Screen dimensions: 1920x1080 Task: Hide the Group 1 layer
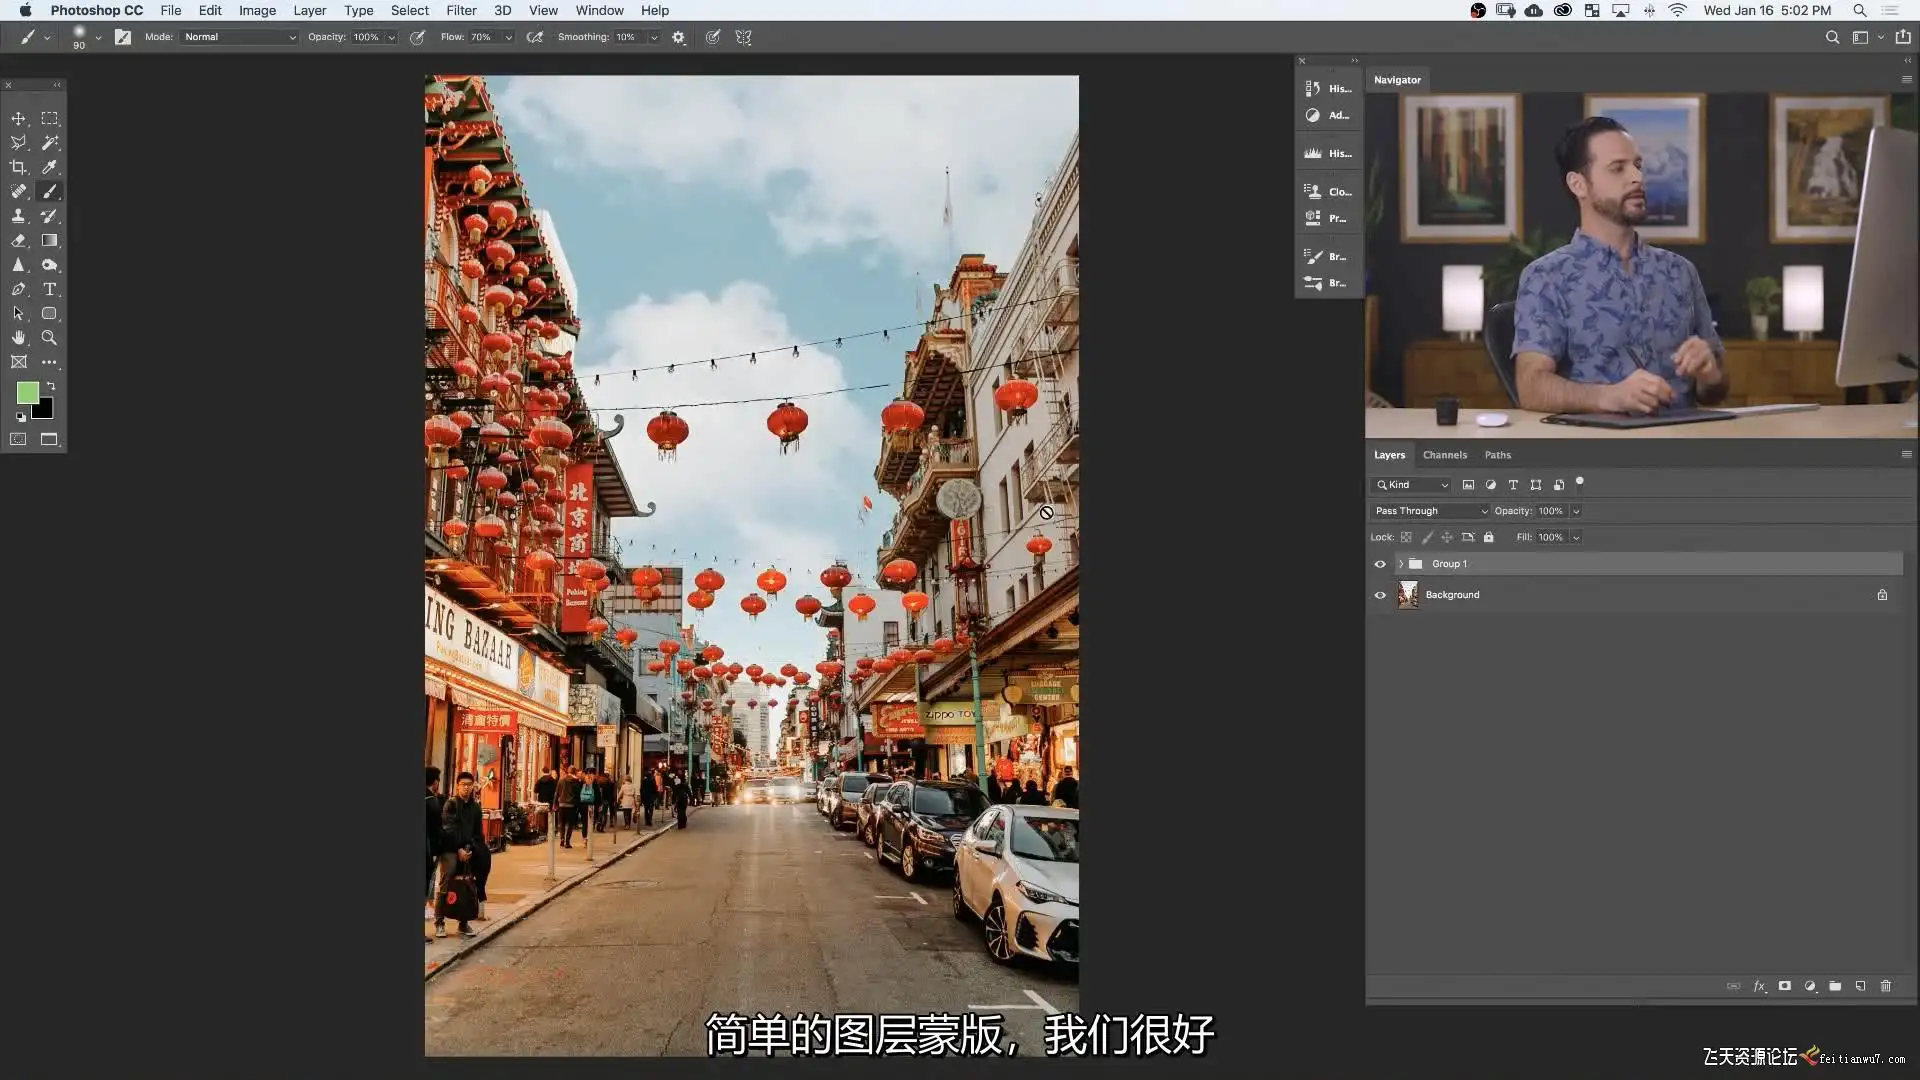(1380, 564)
